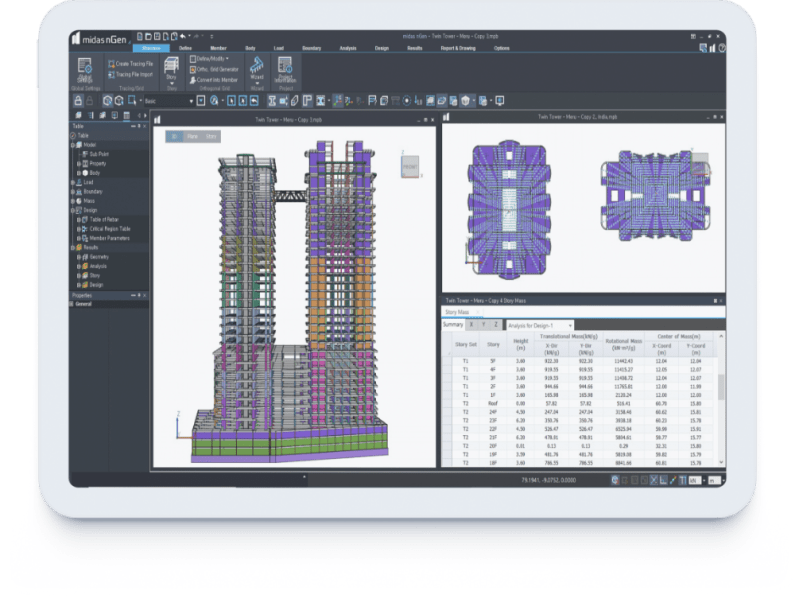Screen dimensions: 799x599
Task: Click the zoom magnifier icon in toolbar
Action: pyautogui.click(x=215, y=101)
